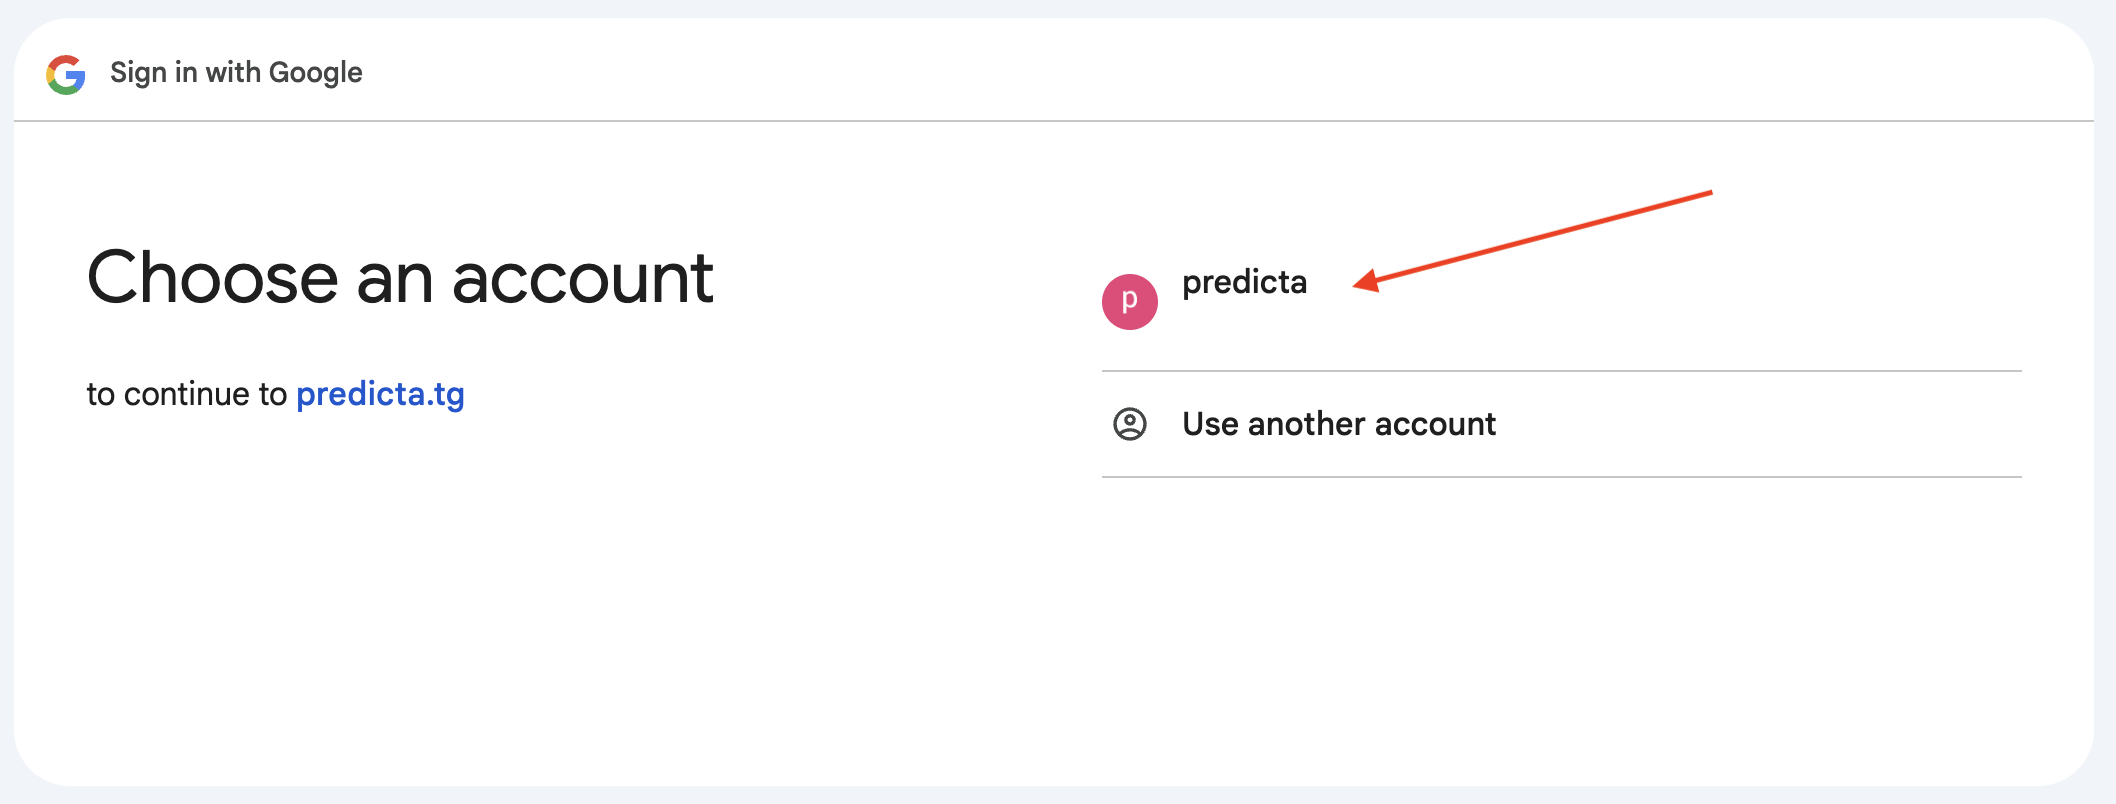Click the red arrow annotation's head
The image size is (2116, 804).
point(1363,283)
